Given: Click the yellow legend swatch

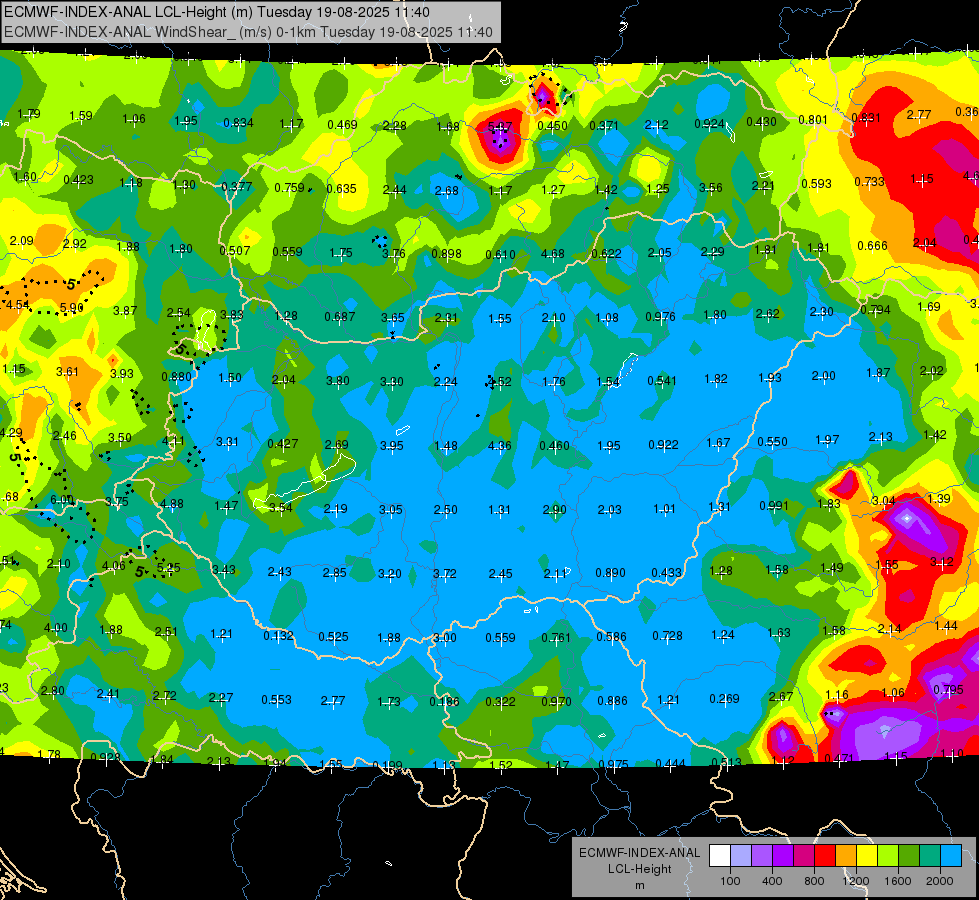Looking at the screenshot, I should (867, 856).
